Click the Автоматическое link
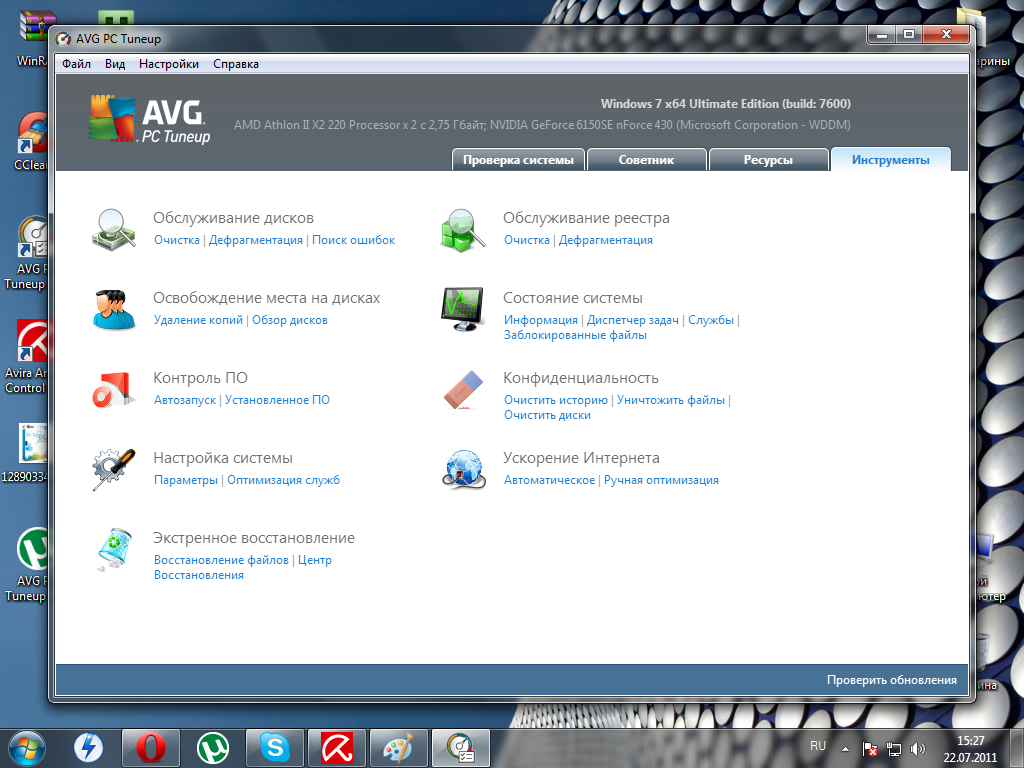The image size is (1024, 768). click(x=549, y=480)
